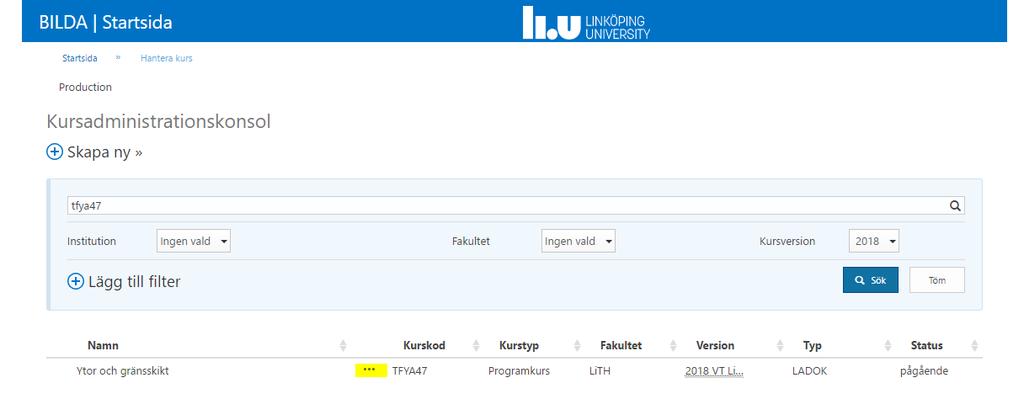The width and height of the screenshot is (1024, 399).
Task: Go to the Startsida breadcrumb
Action: coord(80,58)
